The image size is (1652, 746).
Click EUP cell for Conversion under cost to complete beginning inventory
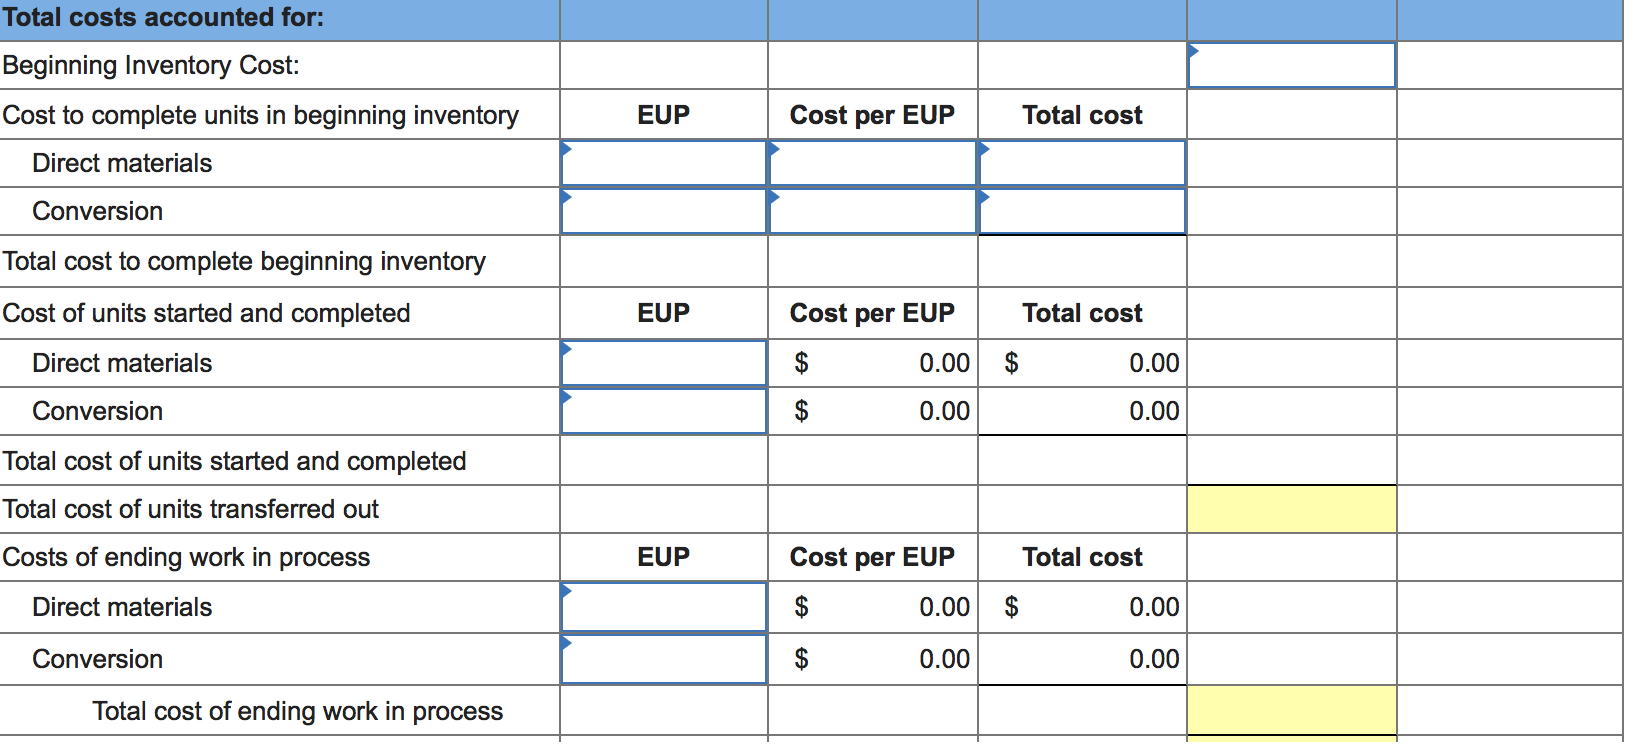pyautogui.click(x=664, y=211)
